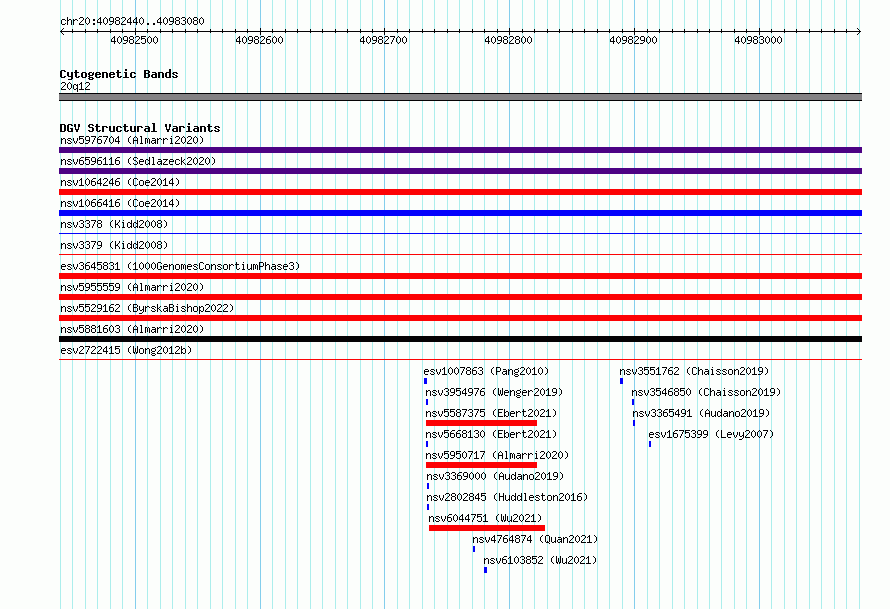Click the nsv3378 (Kidd2008) label
Image resolution: width=890 pixels, height=609 pixels.
pyautogui.click(x=114, y=224)
